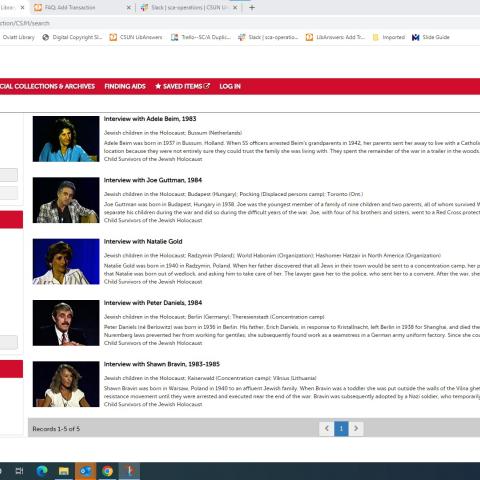Click Child Survivors collection under Adele Beim
This screenshot has width=480, height=480.
click(x=153, y=159)
